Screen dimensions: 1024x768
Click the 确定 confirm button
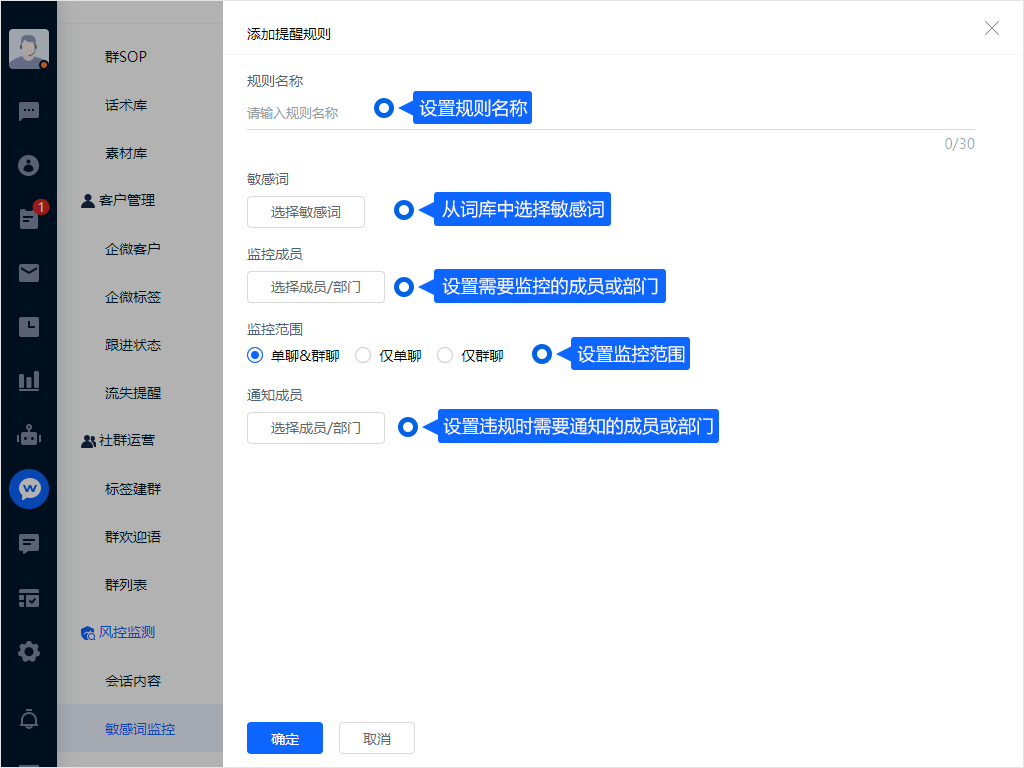(x=285, y=739)
